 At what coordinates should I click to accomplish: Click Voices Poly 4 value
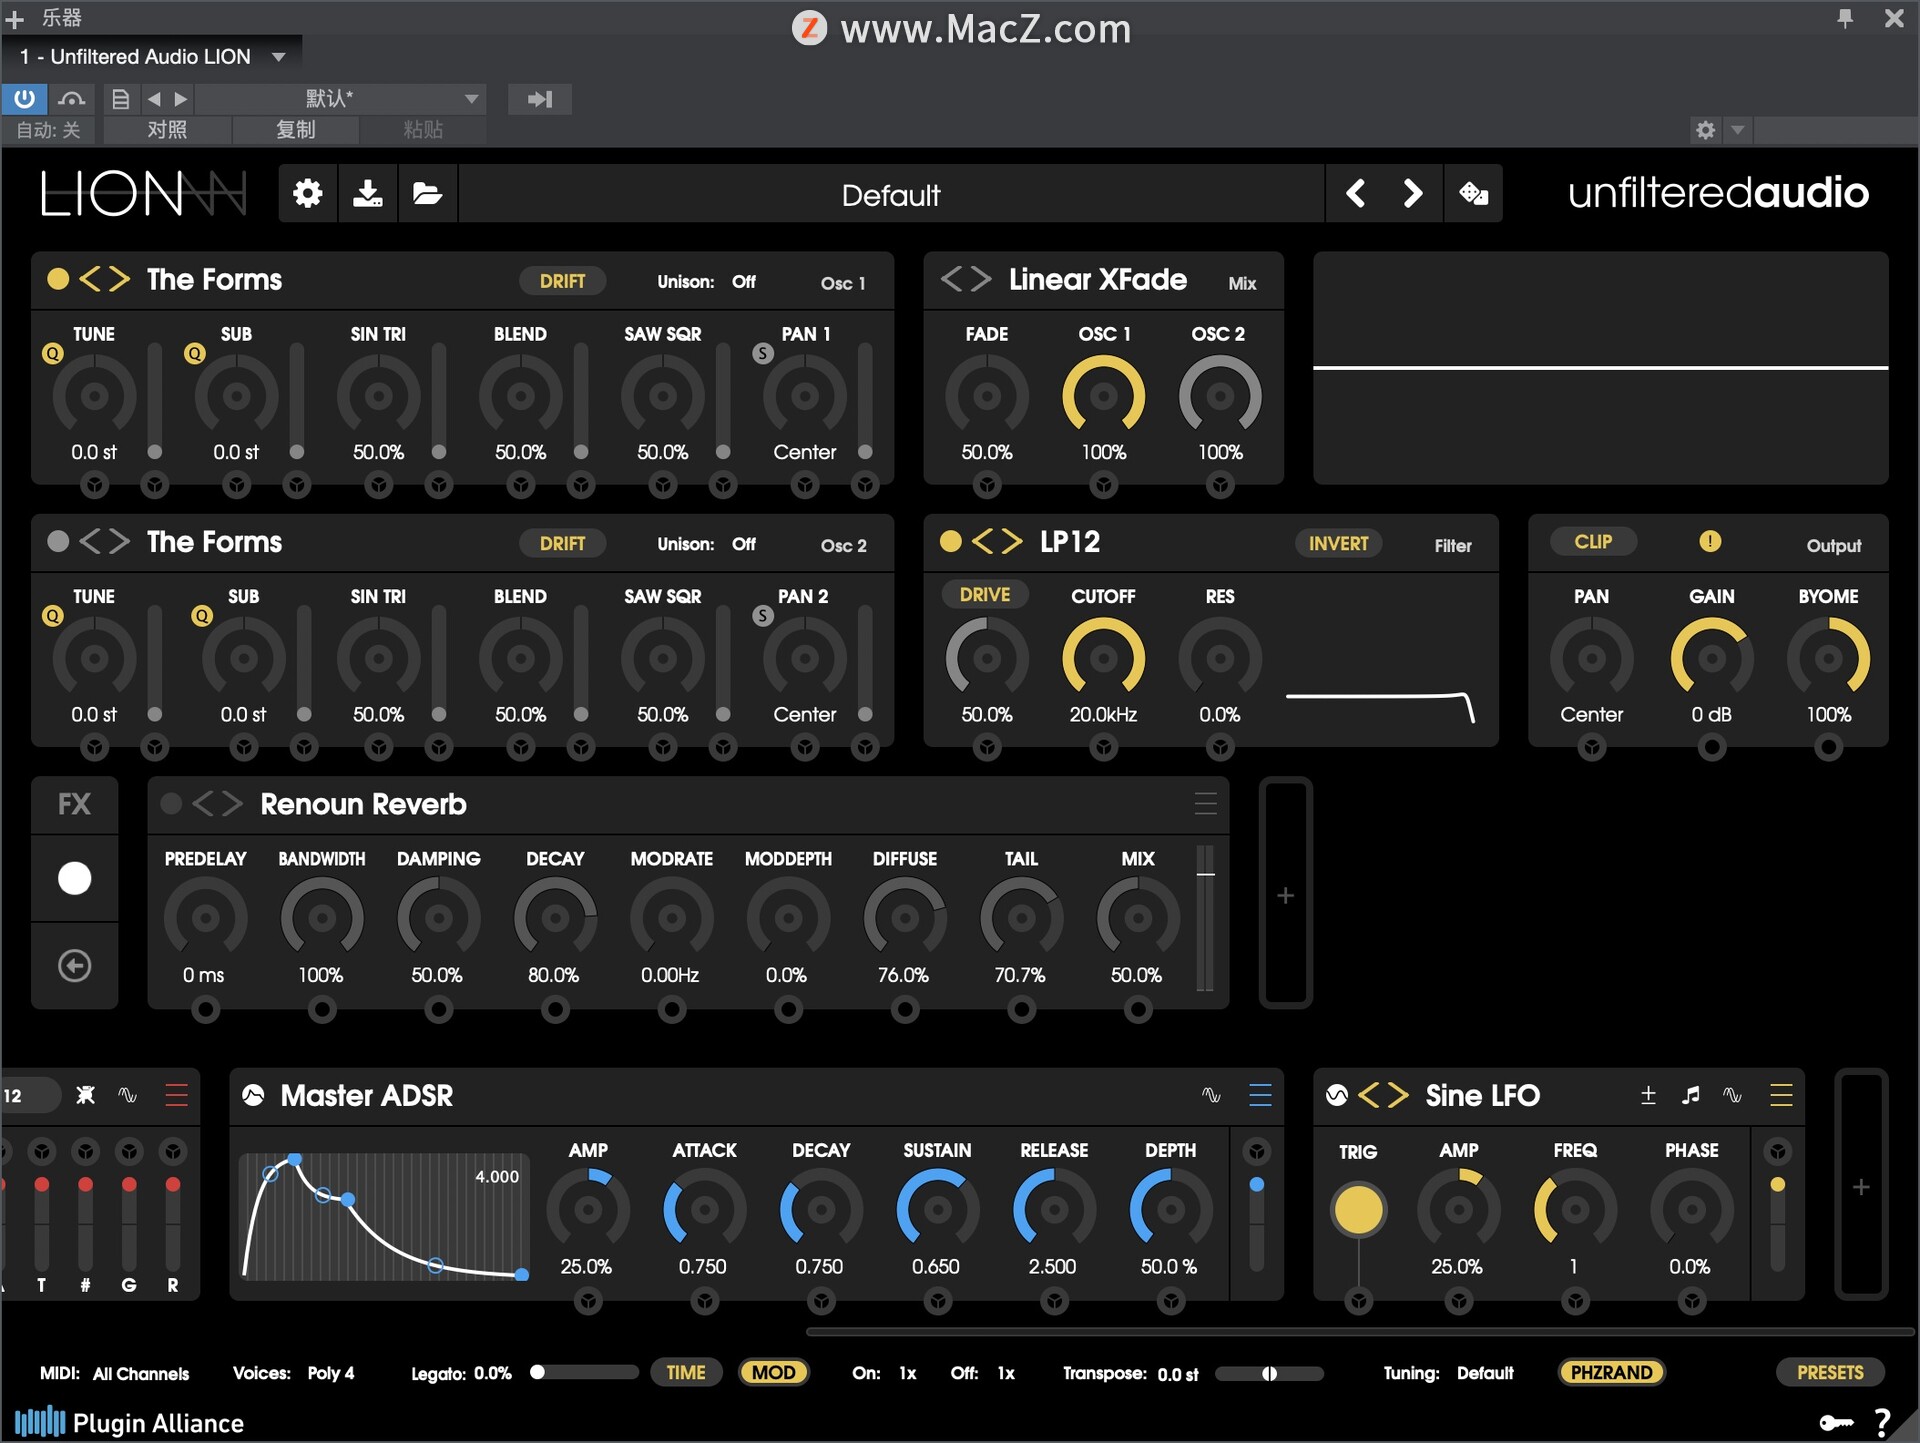pyautogui.click(x=331, y=1373)
